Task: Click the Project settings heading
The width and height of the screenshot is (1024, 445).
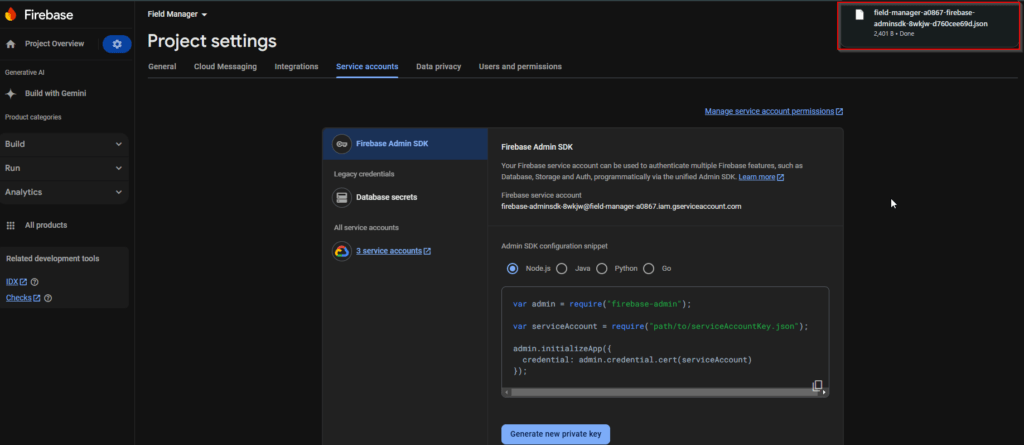Action: [212, 41]
